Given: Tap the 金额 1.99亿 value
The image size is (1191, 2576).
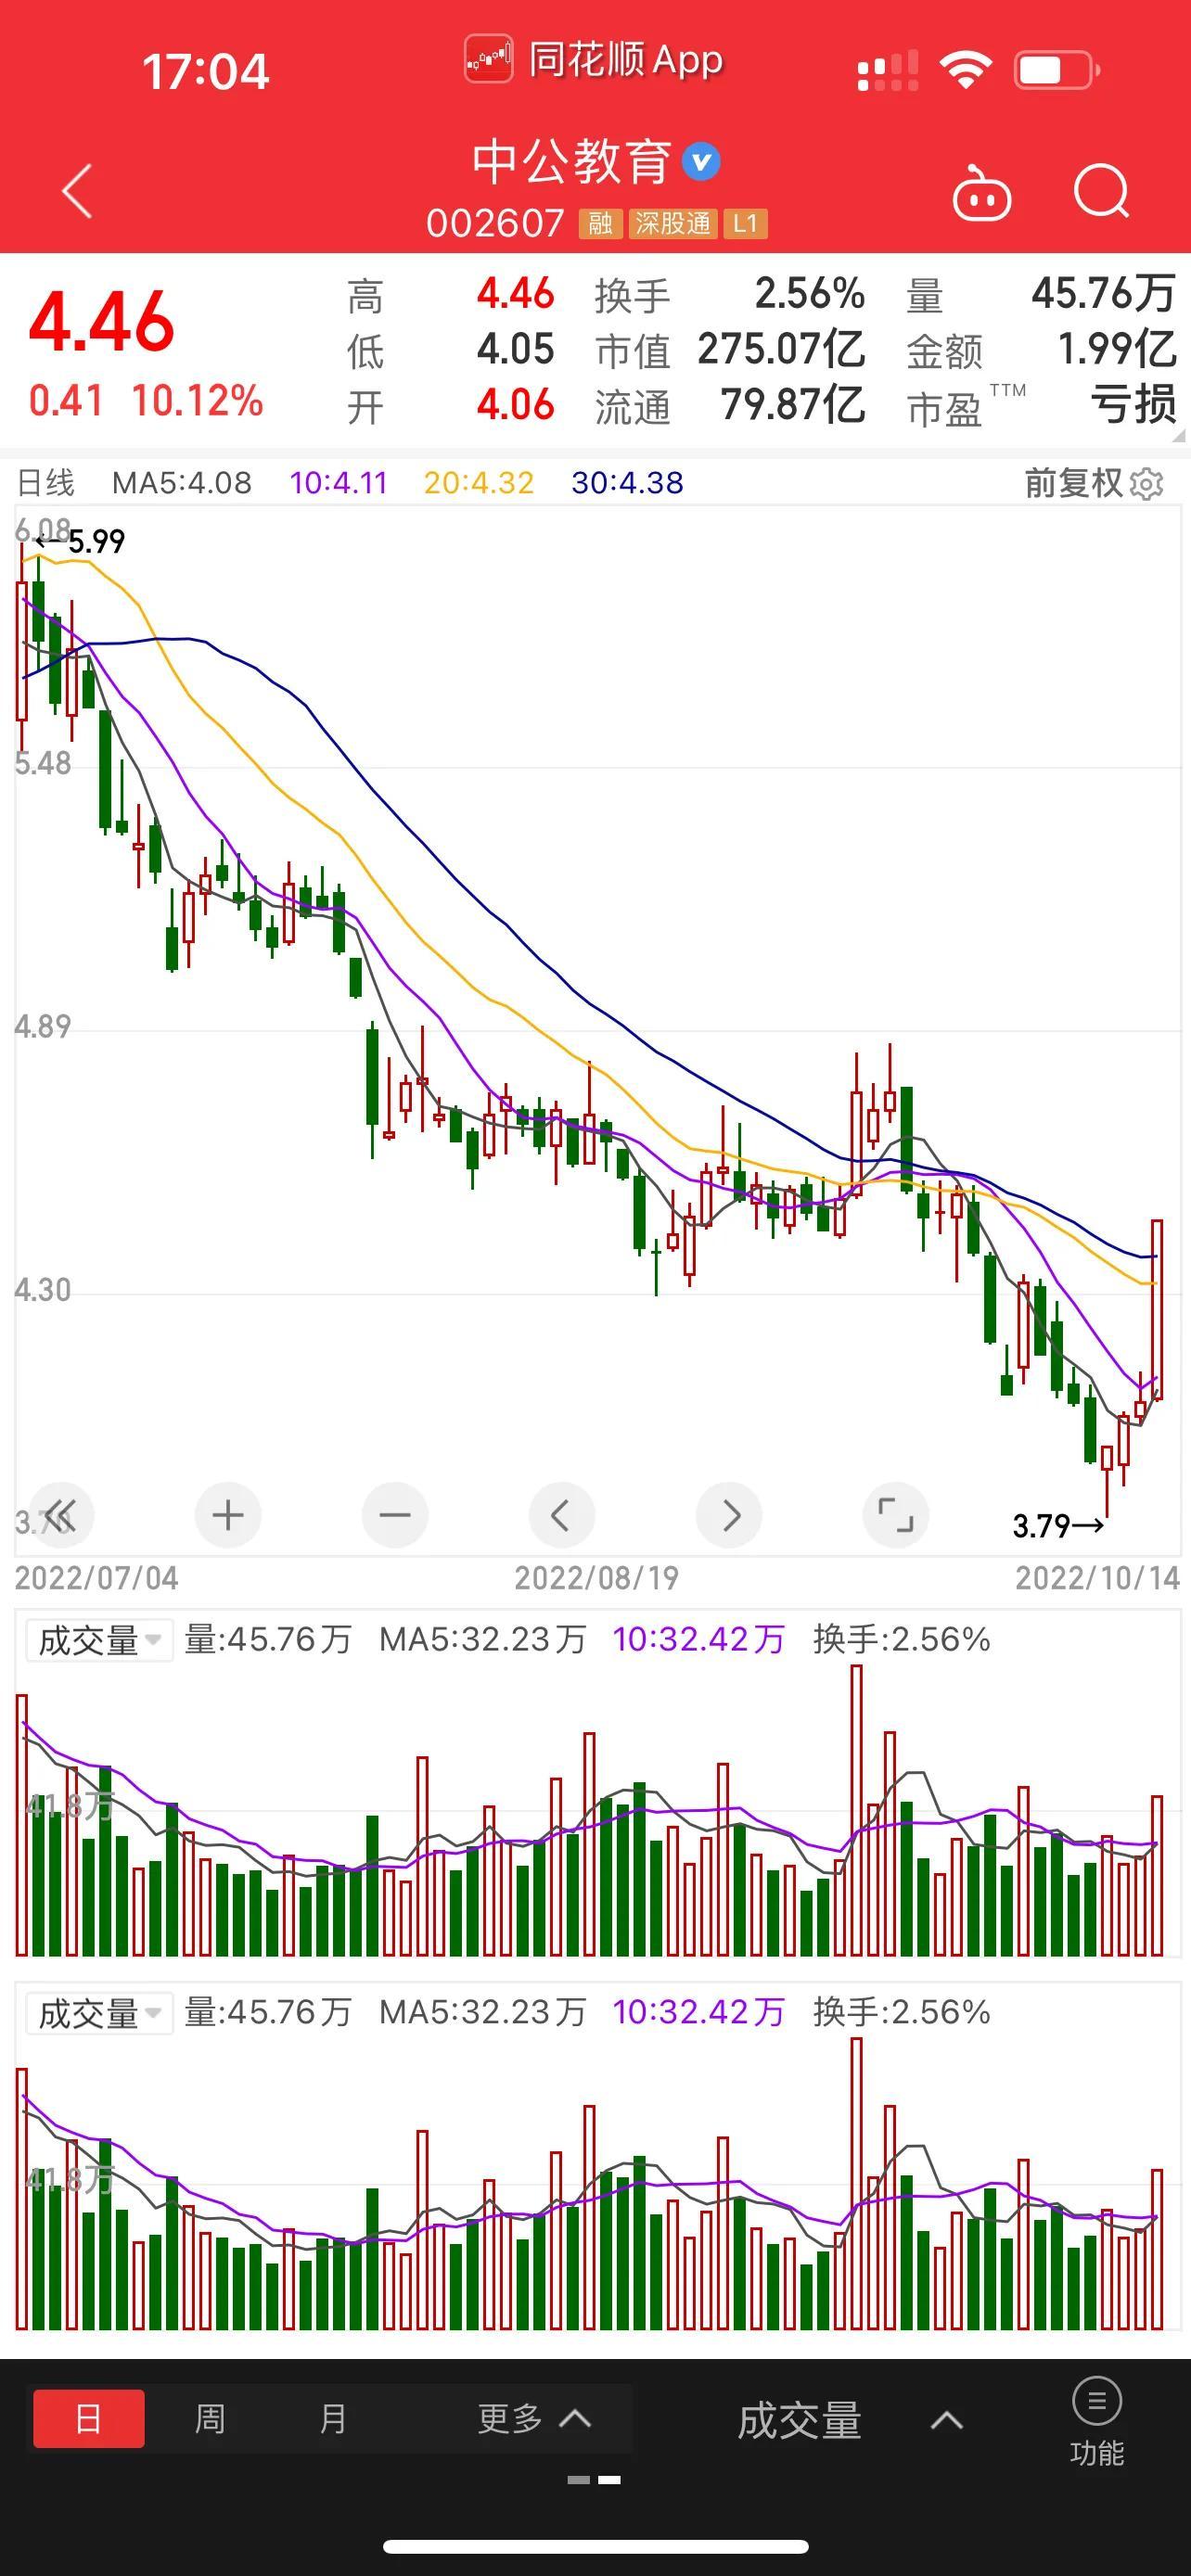Looking at the screenshot, I should (1116, 350).
